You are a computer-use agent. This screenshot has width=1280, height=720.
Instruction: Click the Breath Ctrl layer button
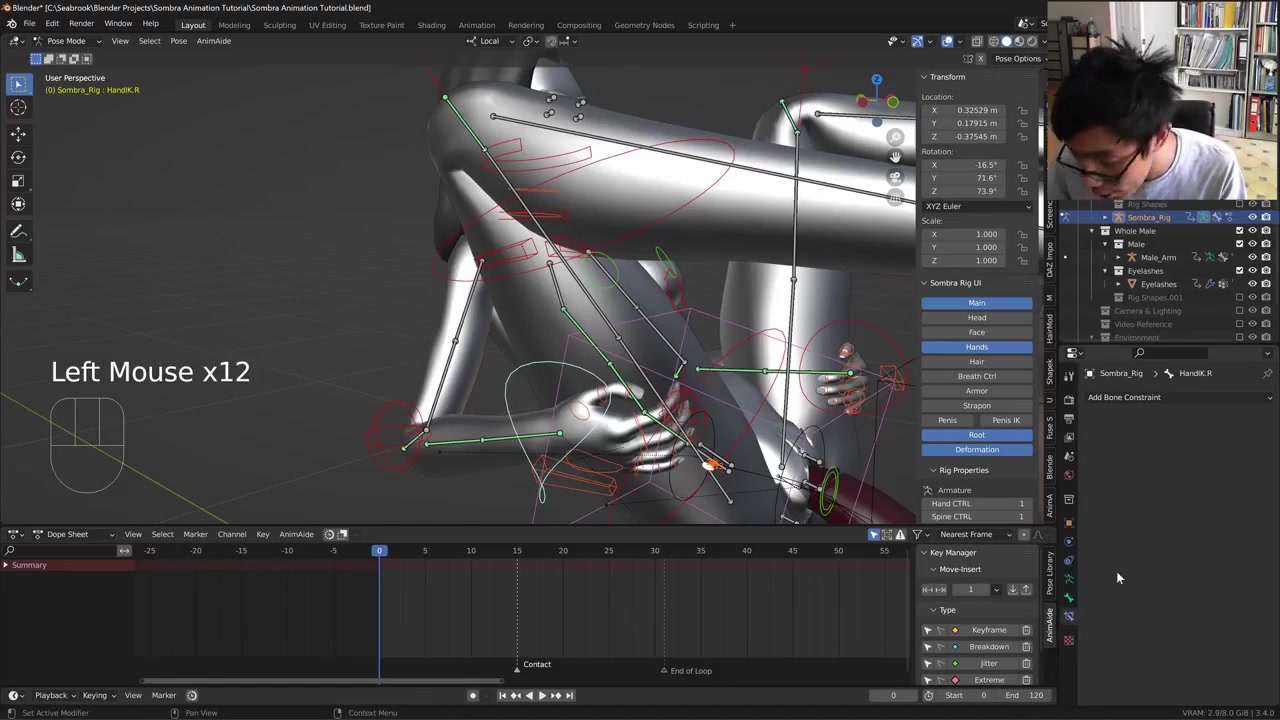(976, 376)
